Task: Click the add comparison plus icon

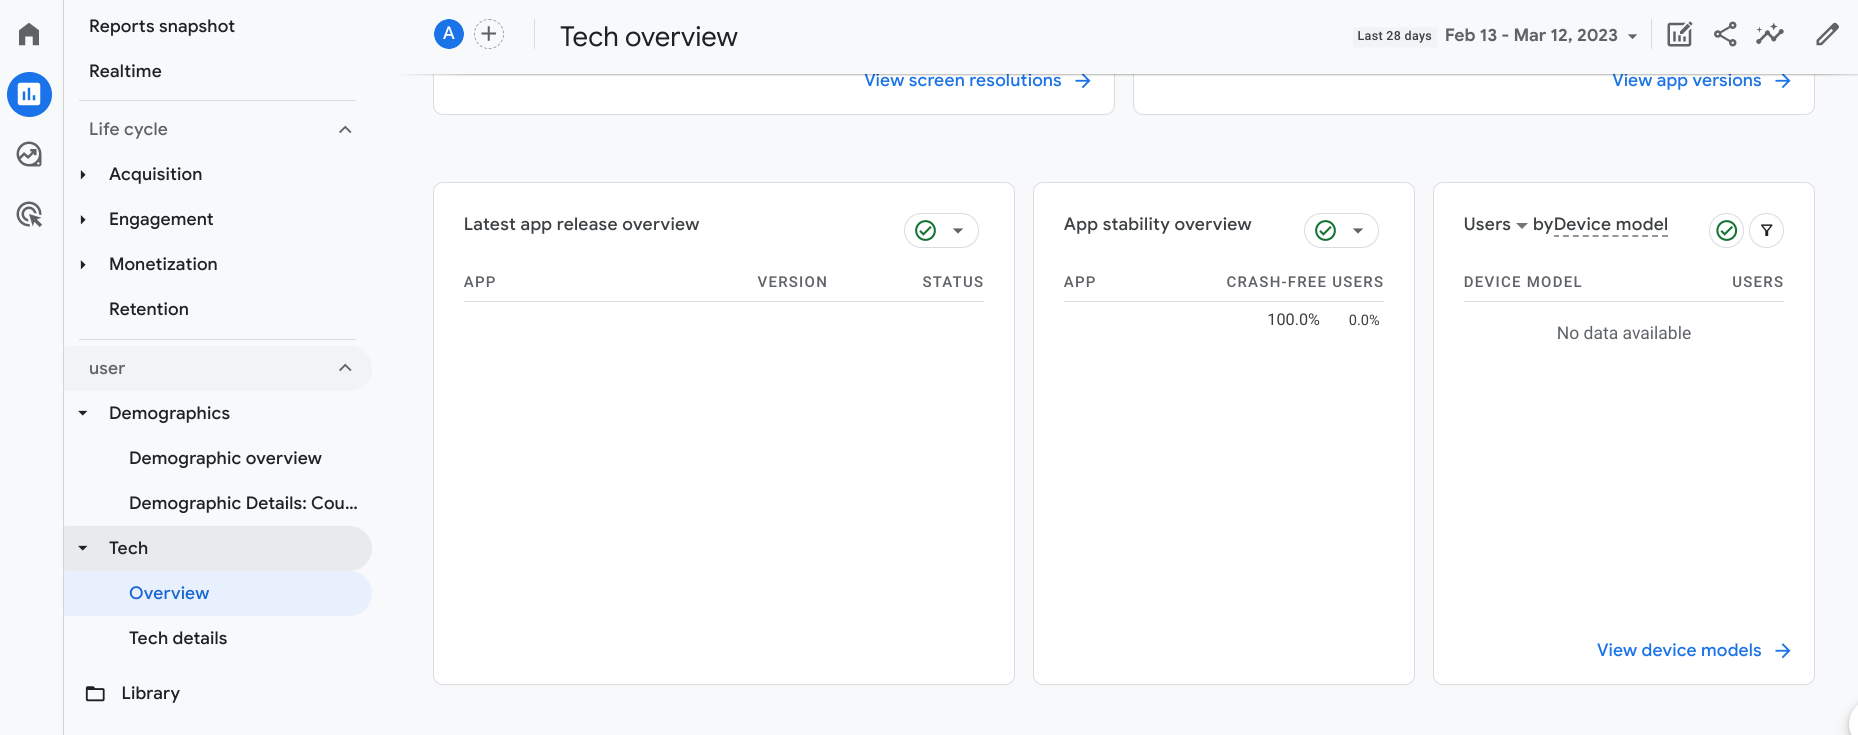Action: tap(488, 34)
